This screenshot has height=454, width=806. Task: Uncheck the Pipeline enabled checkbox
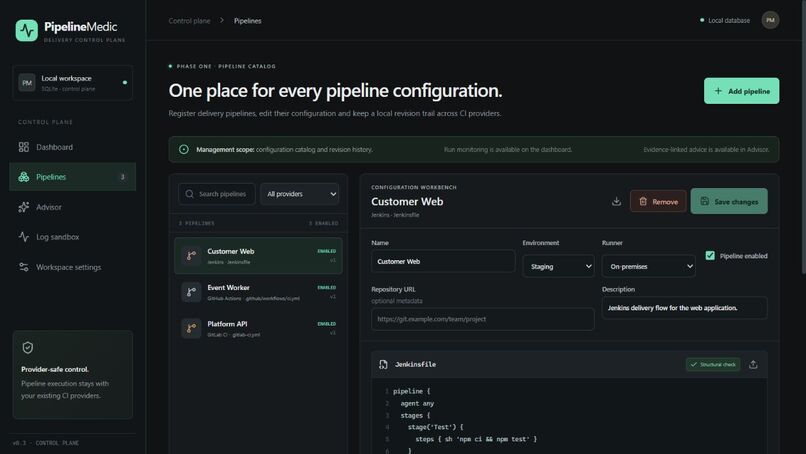[x=710, y=256]
